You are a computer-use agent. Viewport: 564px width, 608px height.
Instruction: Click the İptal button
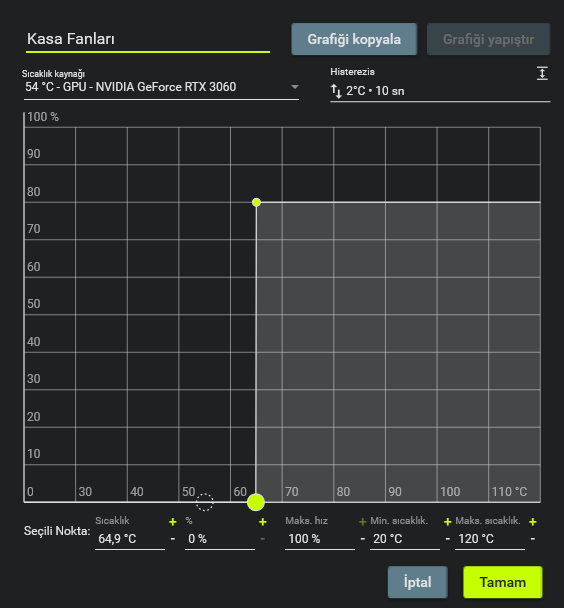pyautogui.click(x=417, y=582)
